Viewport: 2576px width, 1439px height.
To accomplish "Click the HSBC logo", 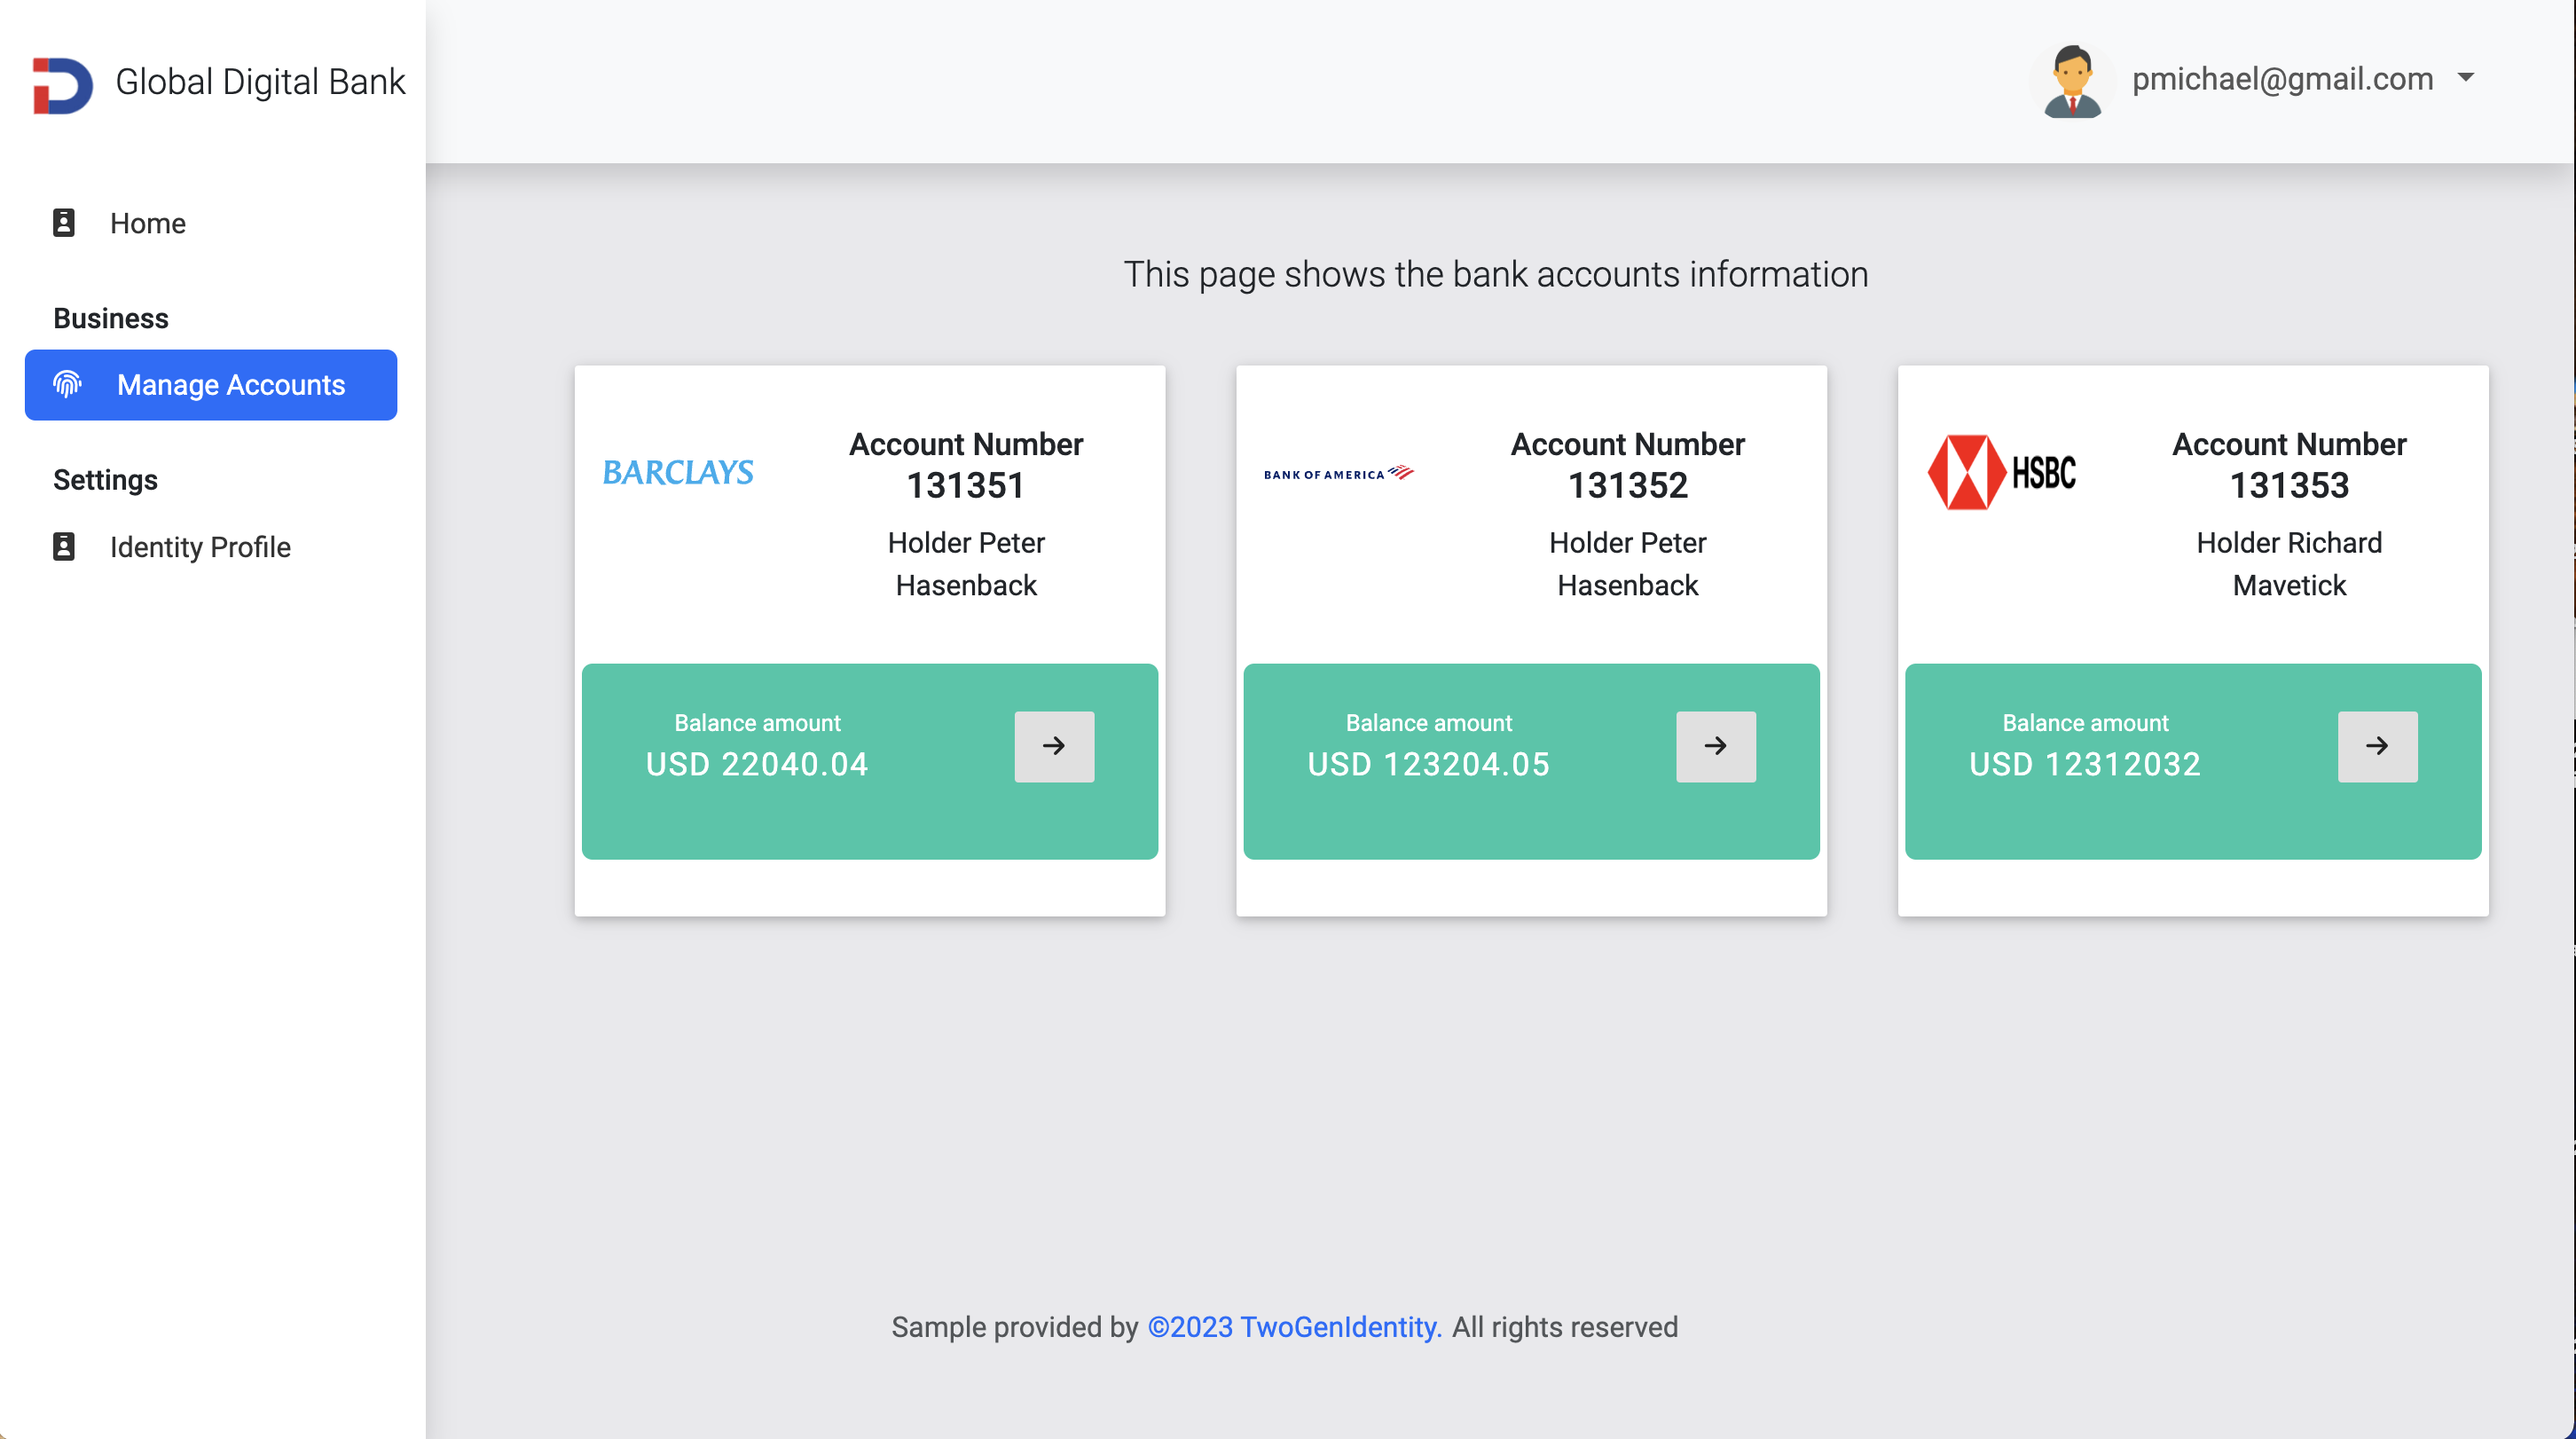I will pos(2001,472).
